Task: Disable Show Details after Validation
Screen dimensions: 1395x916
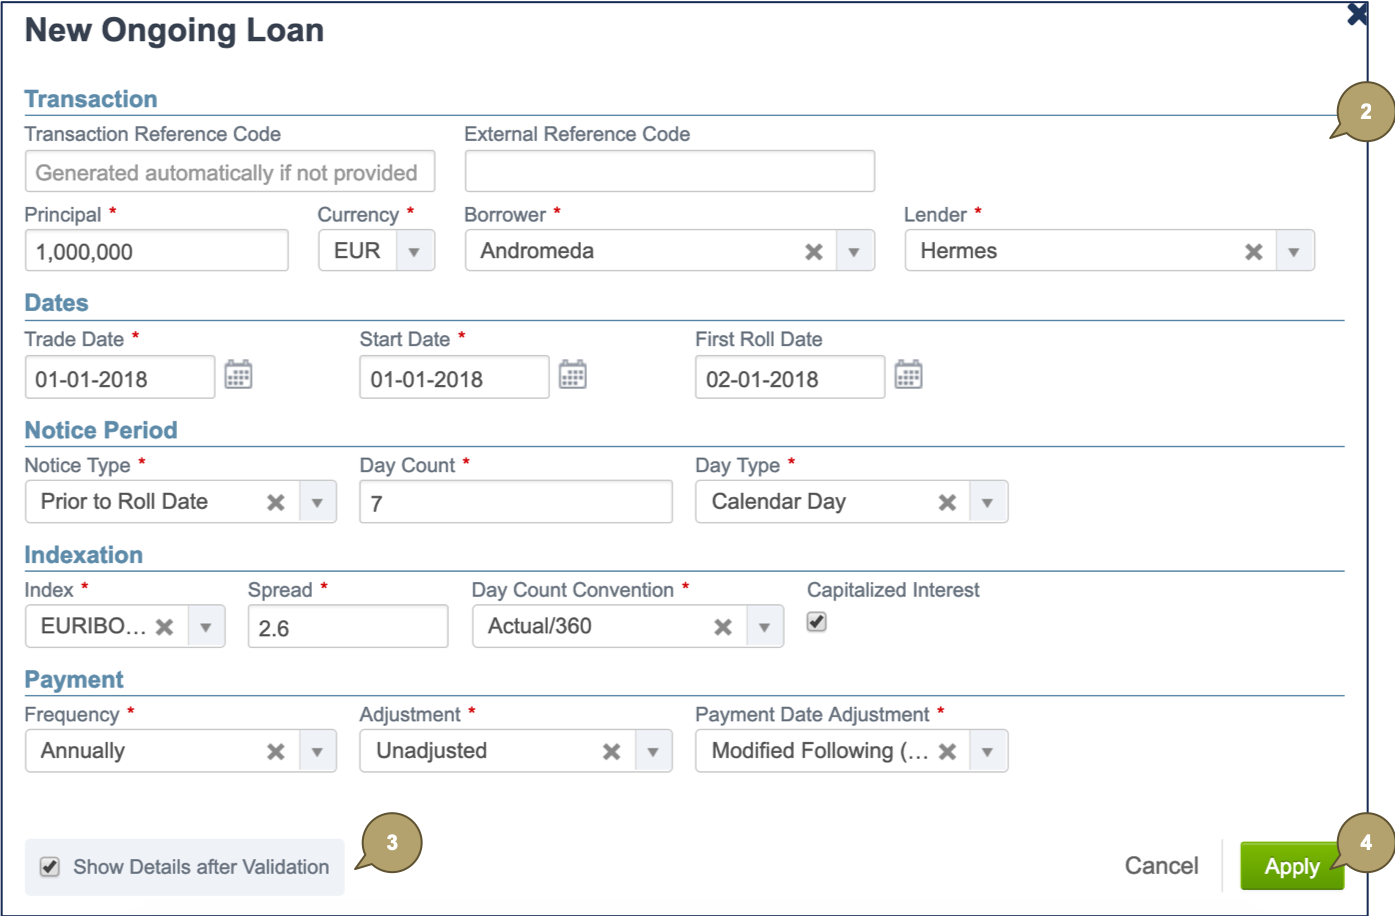Action: [x=48, y=866]
